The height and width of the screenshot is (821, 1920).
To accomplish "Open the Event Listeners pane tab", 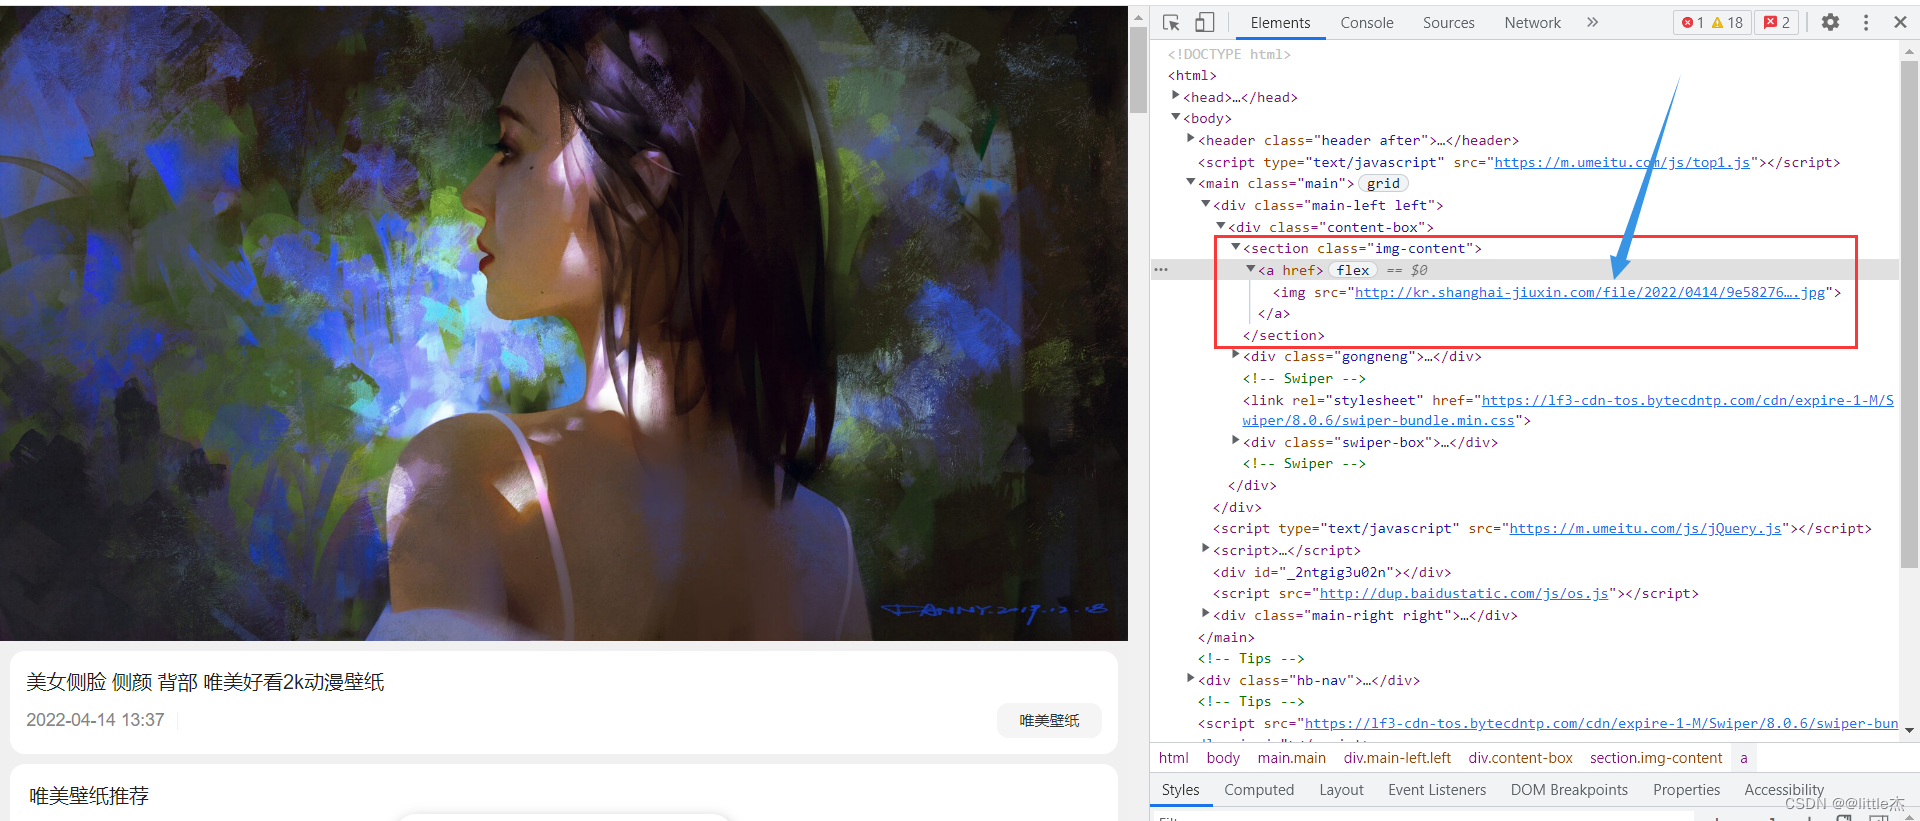I will pyautogui.click(x=1437, y=790).
